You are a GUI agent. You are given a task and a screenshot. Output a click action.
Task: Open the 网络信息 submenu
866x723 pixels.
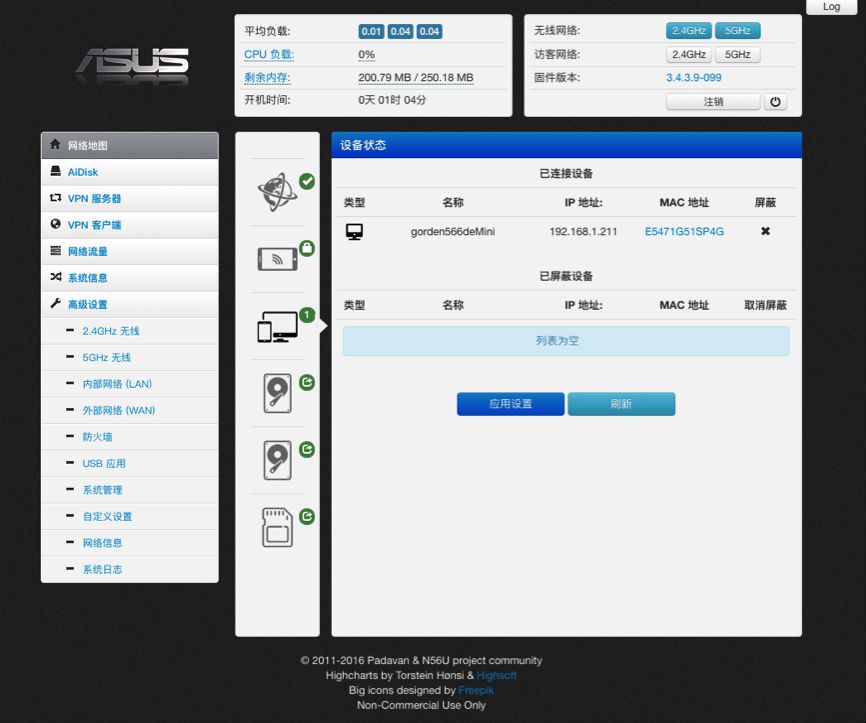[130, 543]
